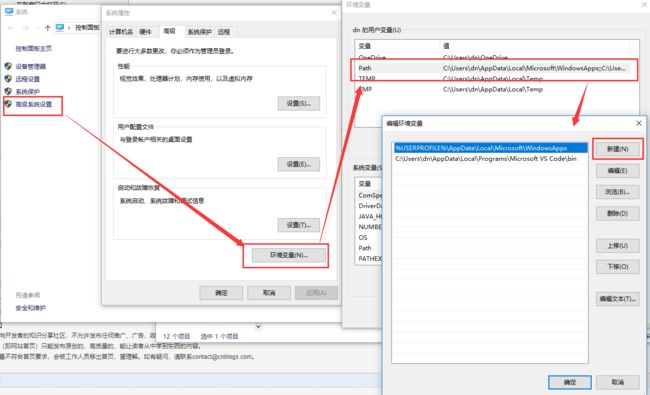Confirm 系统属性 dialog with 确定
This screenshot has width=650, height=395.
(x=221, y=293)
